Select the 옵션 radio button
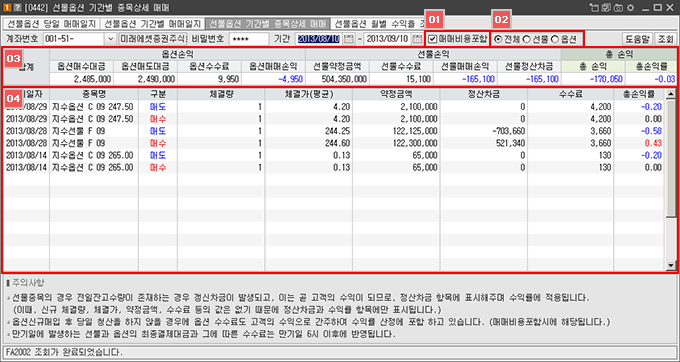The height and width of the screenshot is (362, 680). point(555,39)
